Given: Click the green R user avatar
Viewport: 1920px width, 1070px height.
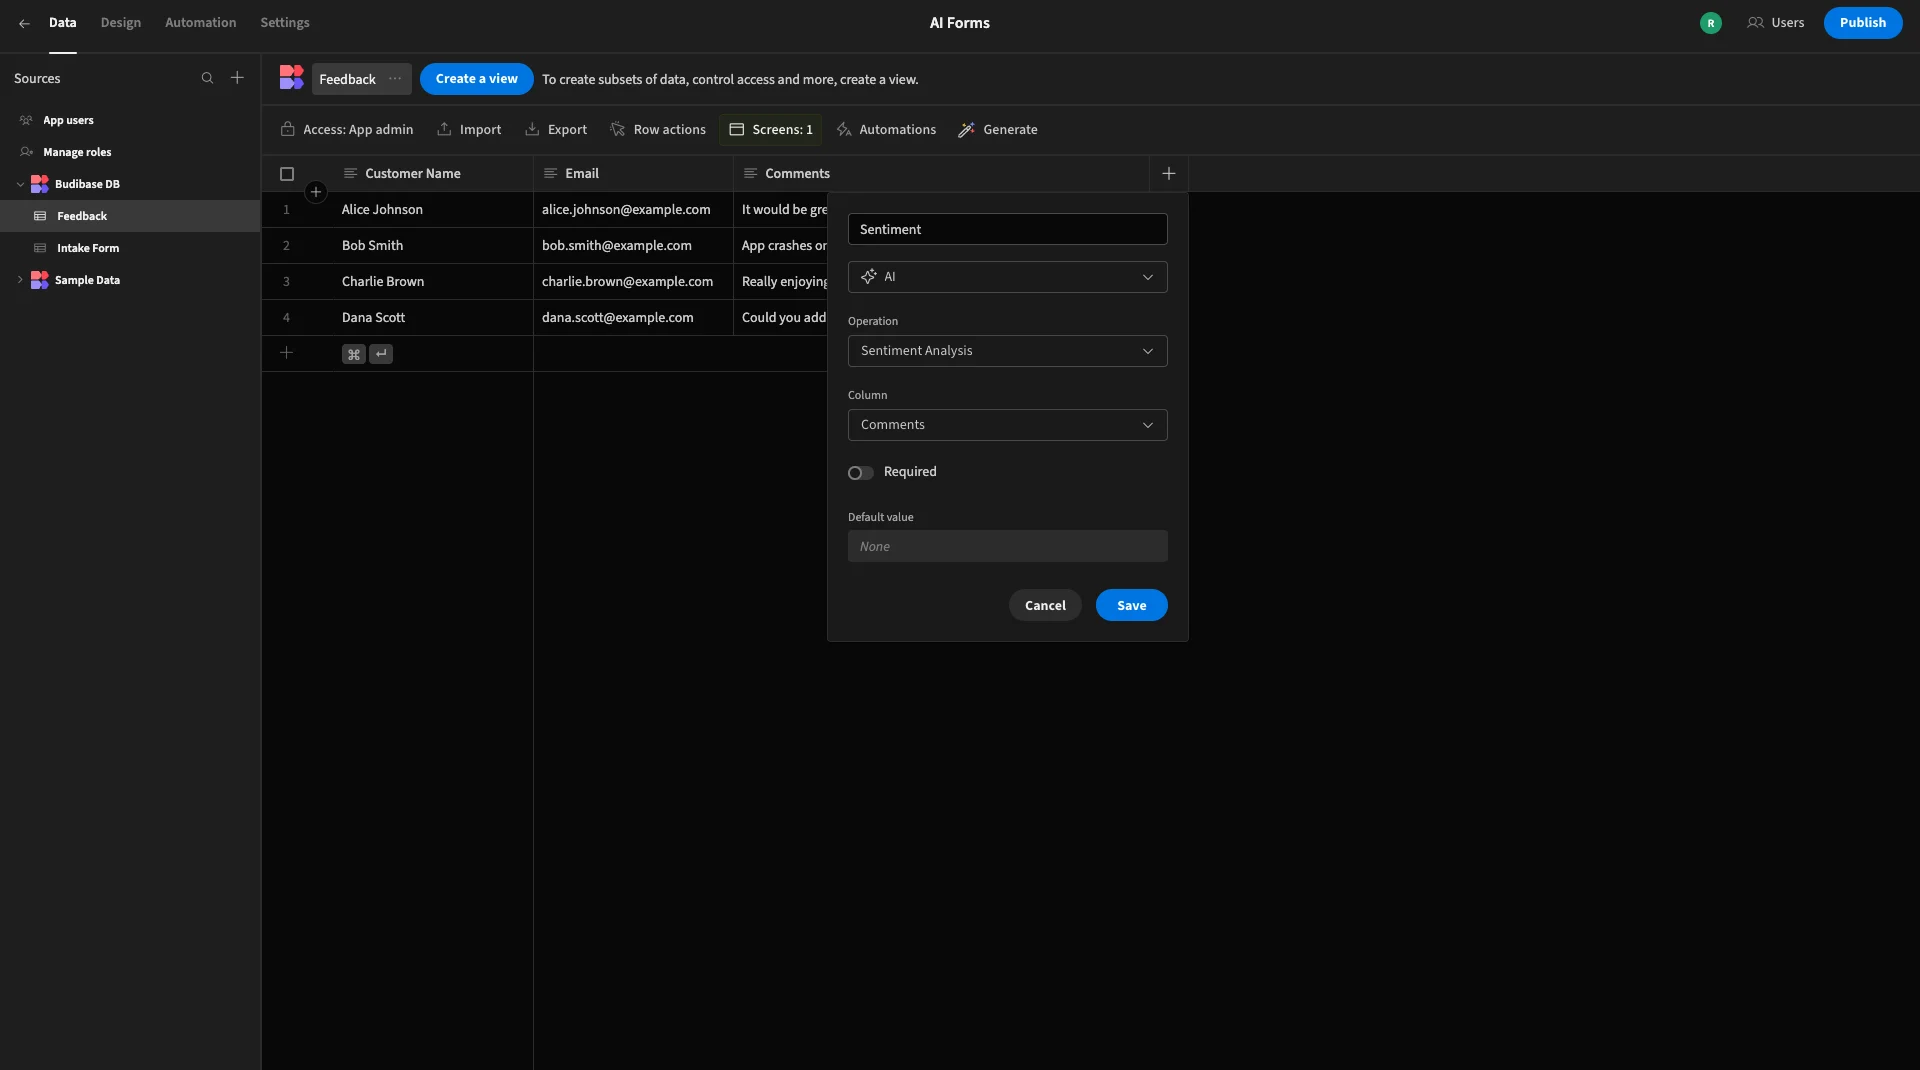Looking at the screenshot, I should click(1711, 23).
